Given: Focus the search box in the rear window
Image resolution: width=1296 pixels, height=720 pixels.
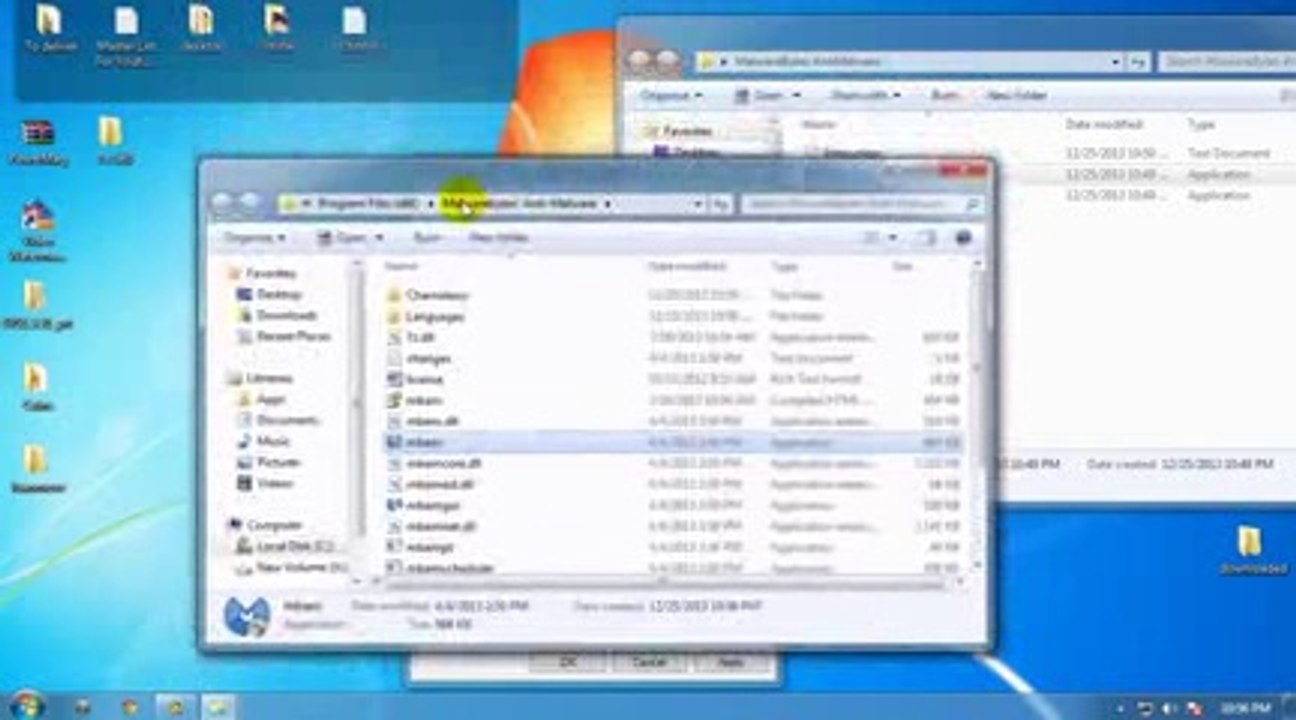Looking at the screenshot, I should 1226,62.
